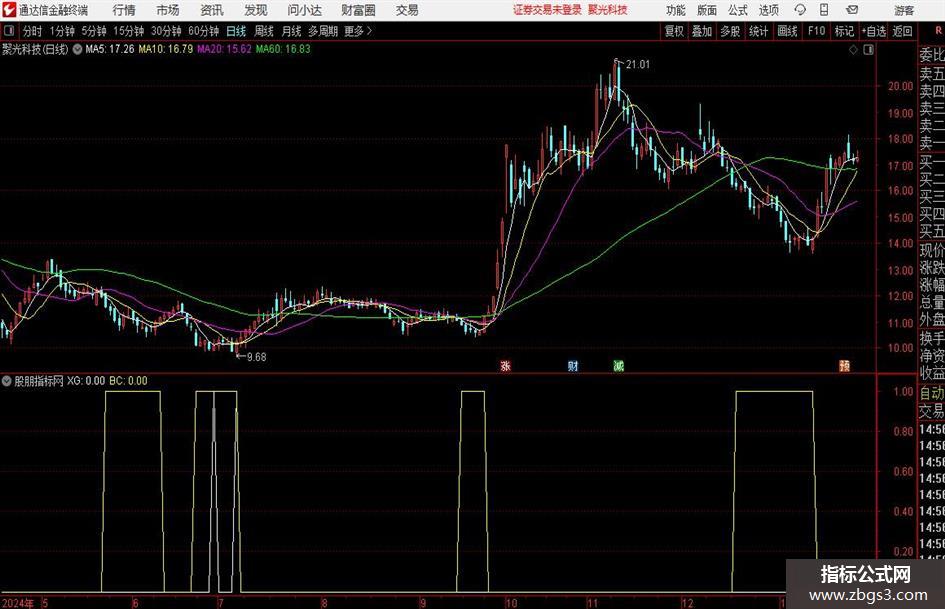Open the mail envelope icon
The width and height of the screenshot is (945, 609).
[852, 10]
